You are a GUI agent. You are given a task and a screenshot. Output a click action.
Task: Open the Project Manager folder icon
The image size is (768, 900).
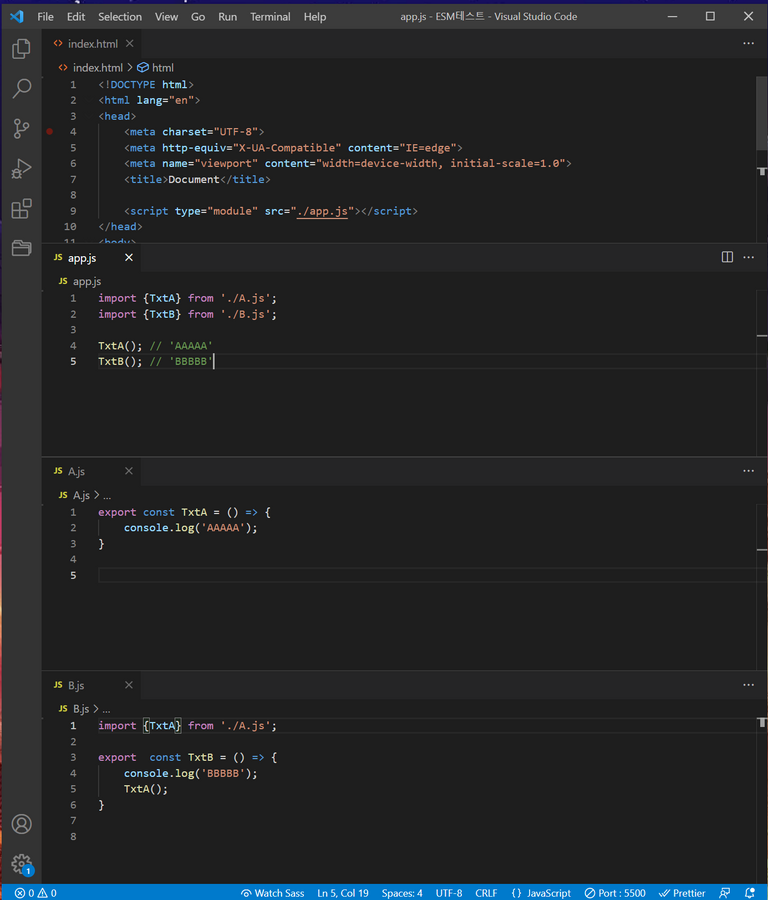[21, 248]
